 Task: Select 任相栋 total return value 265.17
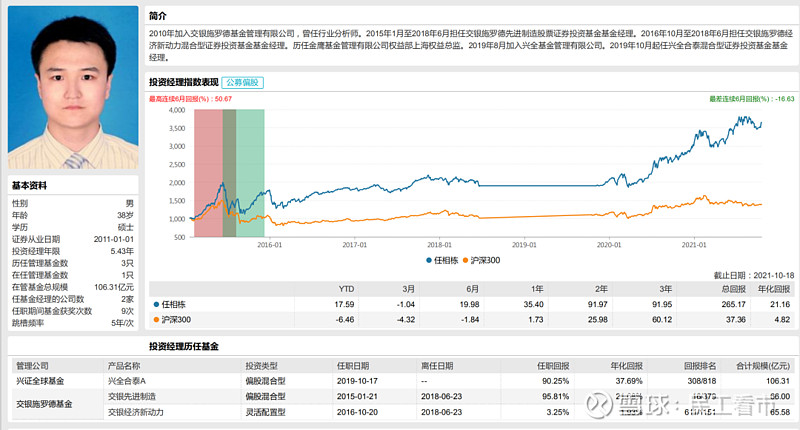click(x=734, y=305)
